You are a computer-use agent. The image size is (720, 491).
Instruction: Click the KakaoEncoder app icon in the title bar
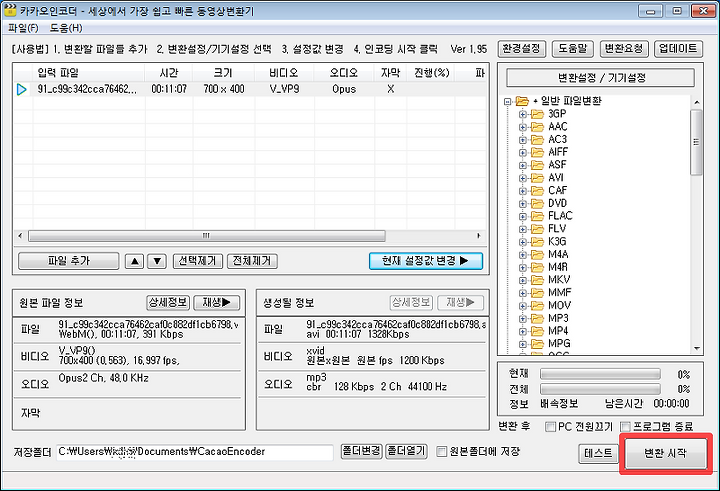point(9,9)
